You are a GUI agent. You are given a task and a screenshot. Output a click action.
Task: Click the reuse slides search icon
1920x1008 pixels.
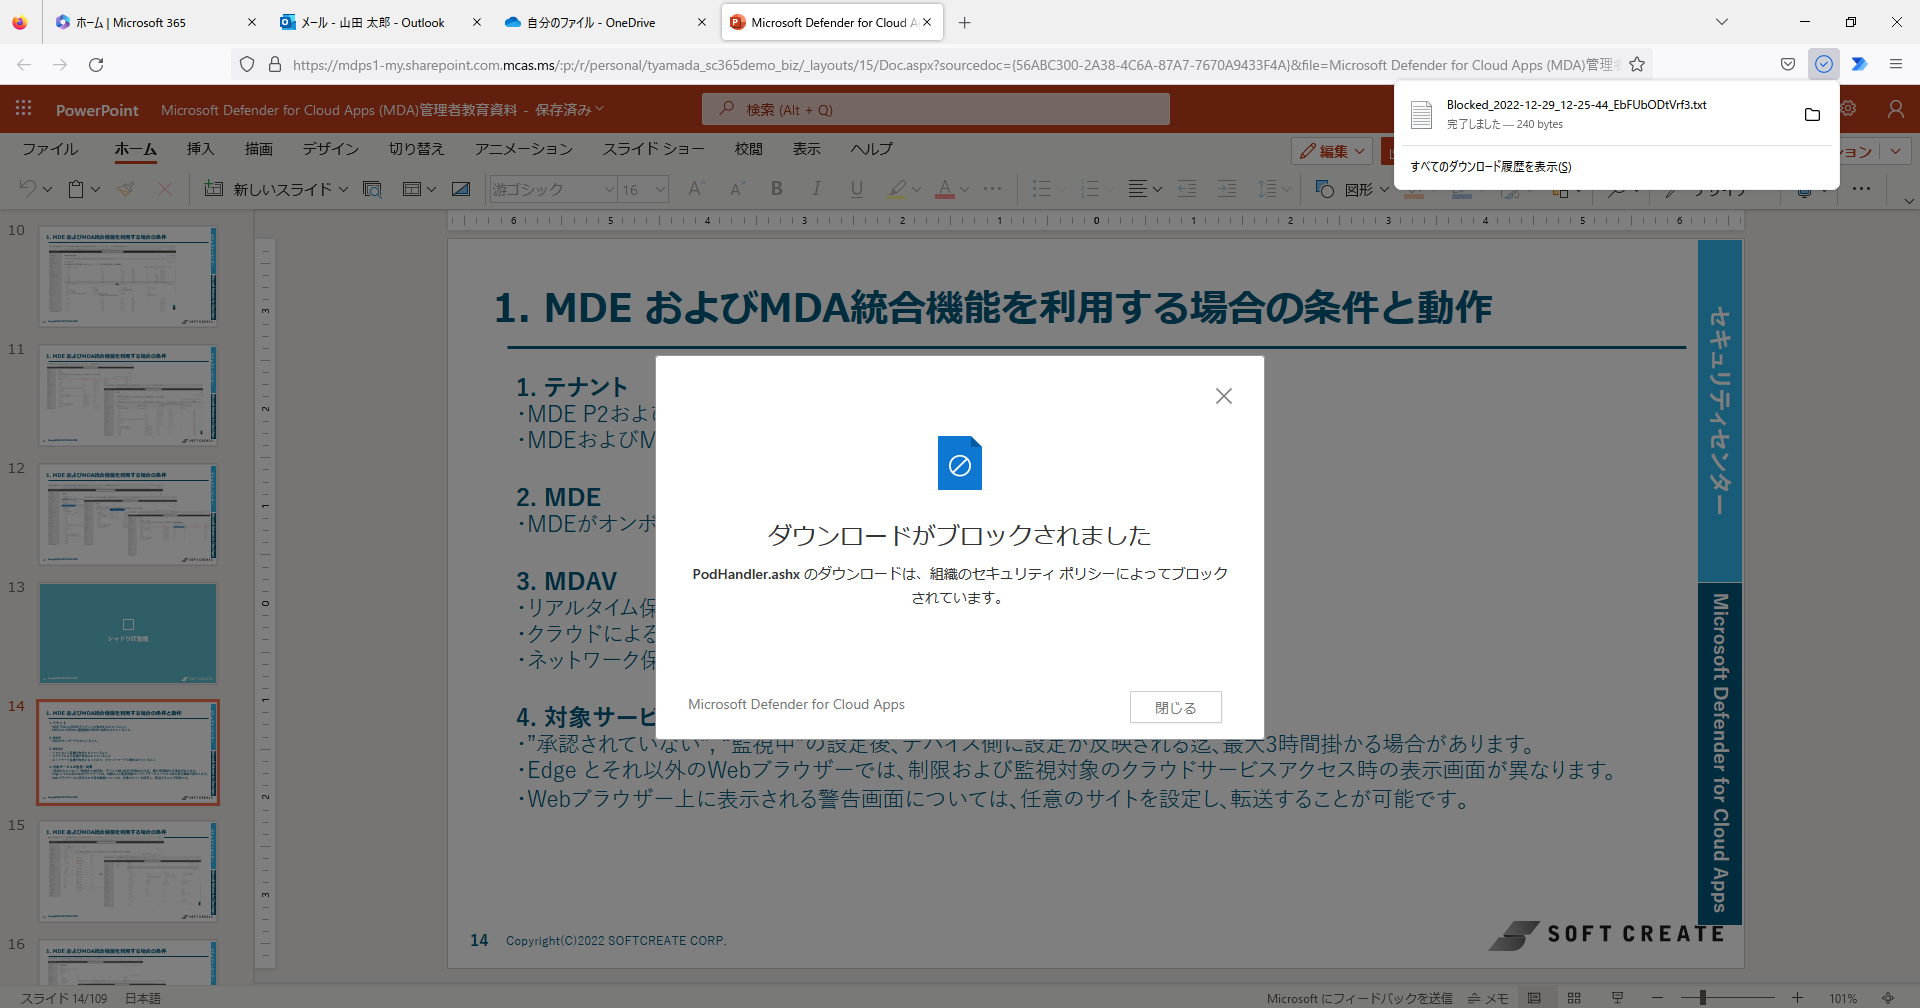[x=372, y=189]
